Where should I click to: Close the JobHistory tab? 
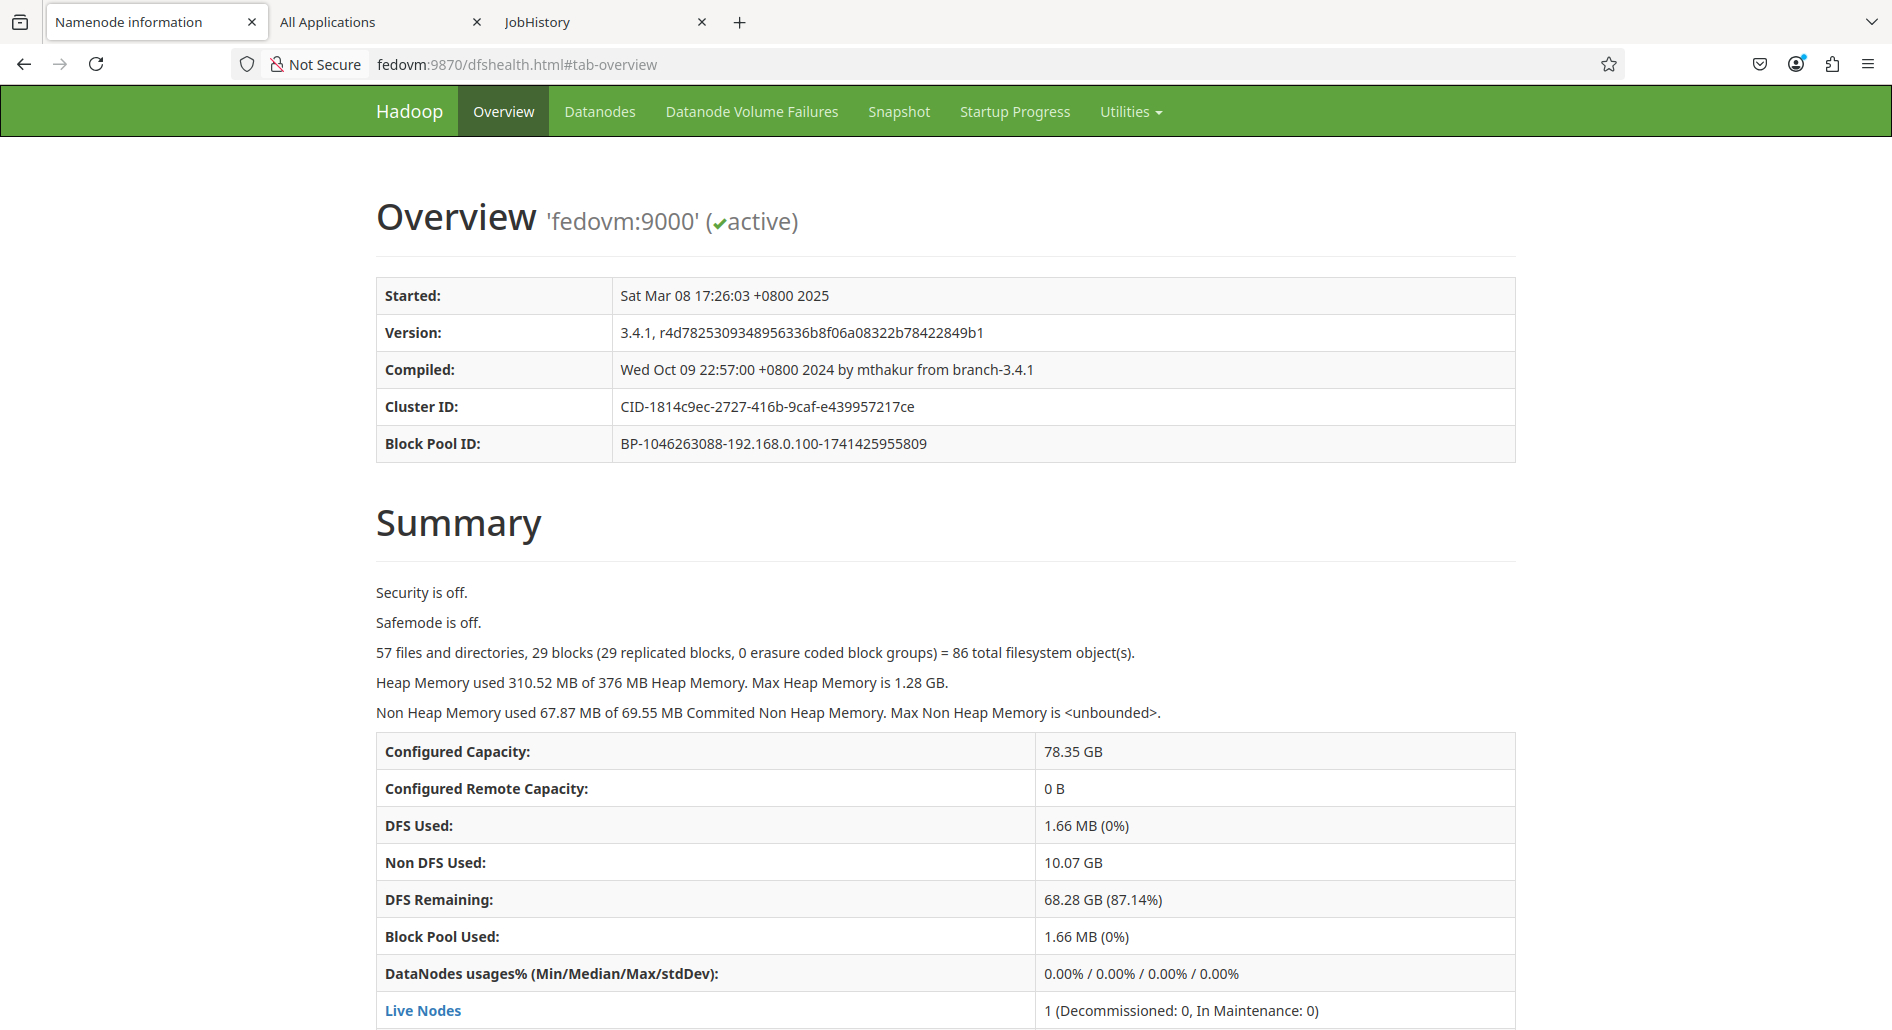pos(702,22)
